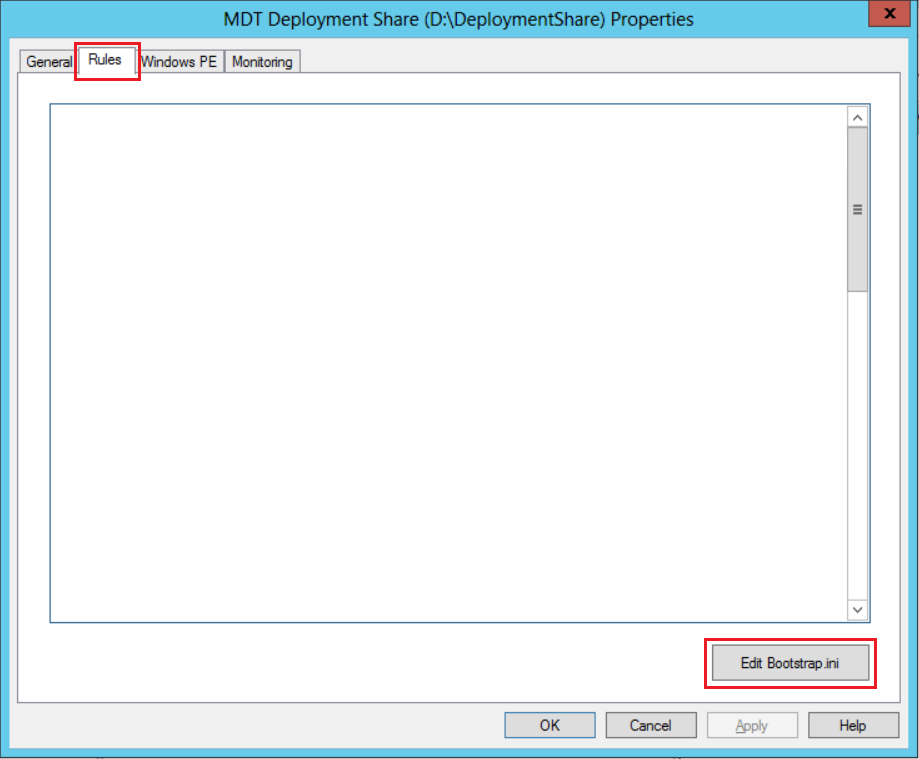Confirm with the OK button
The image size is (919, 759).
550,725
